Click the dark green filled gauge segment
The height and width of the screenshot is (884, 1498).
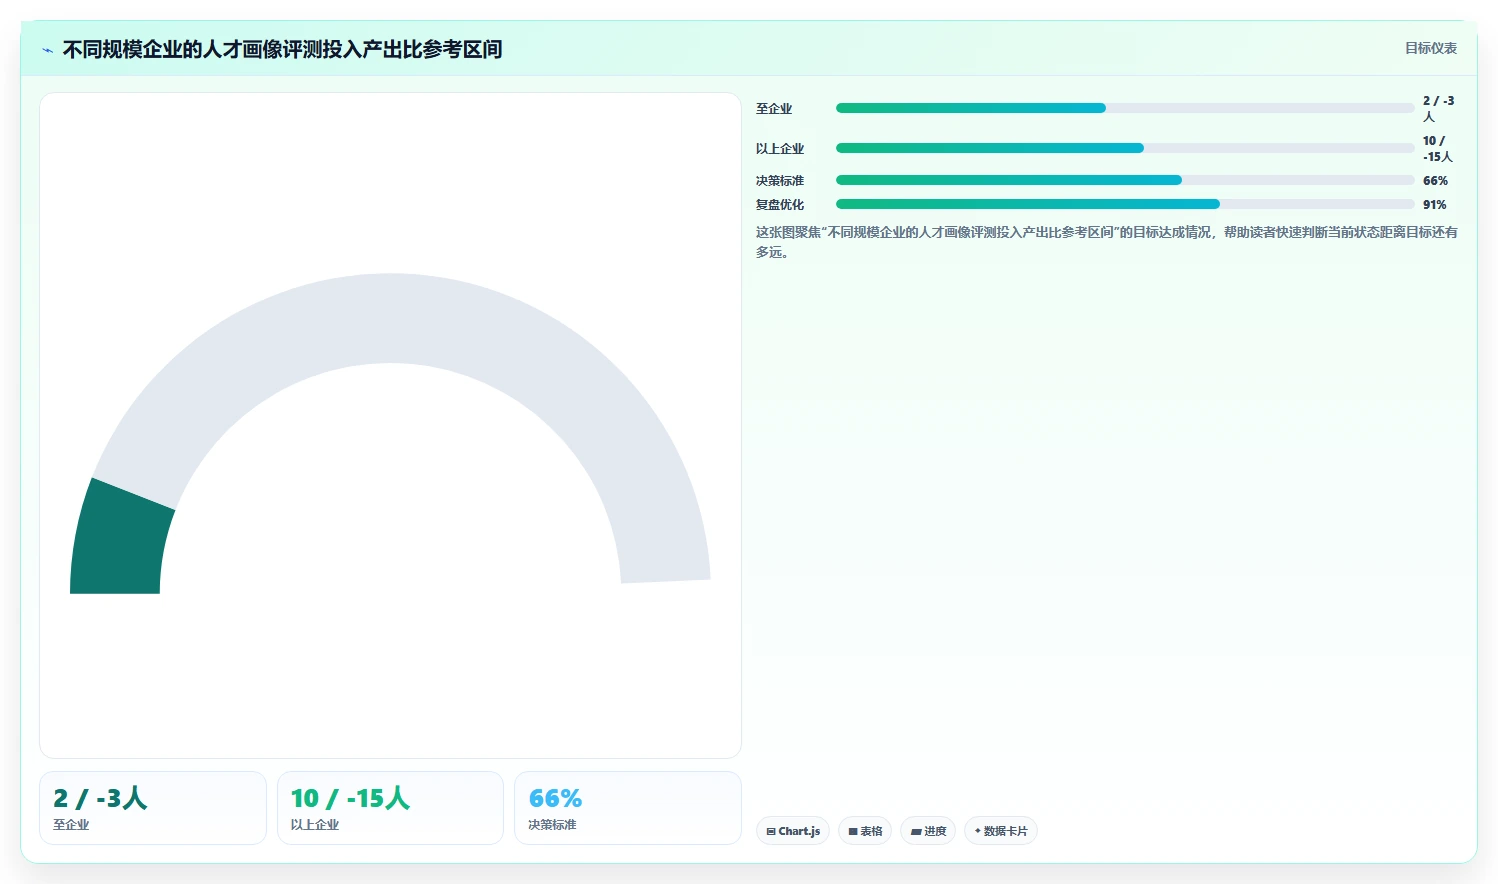click(x=120, y=540)
